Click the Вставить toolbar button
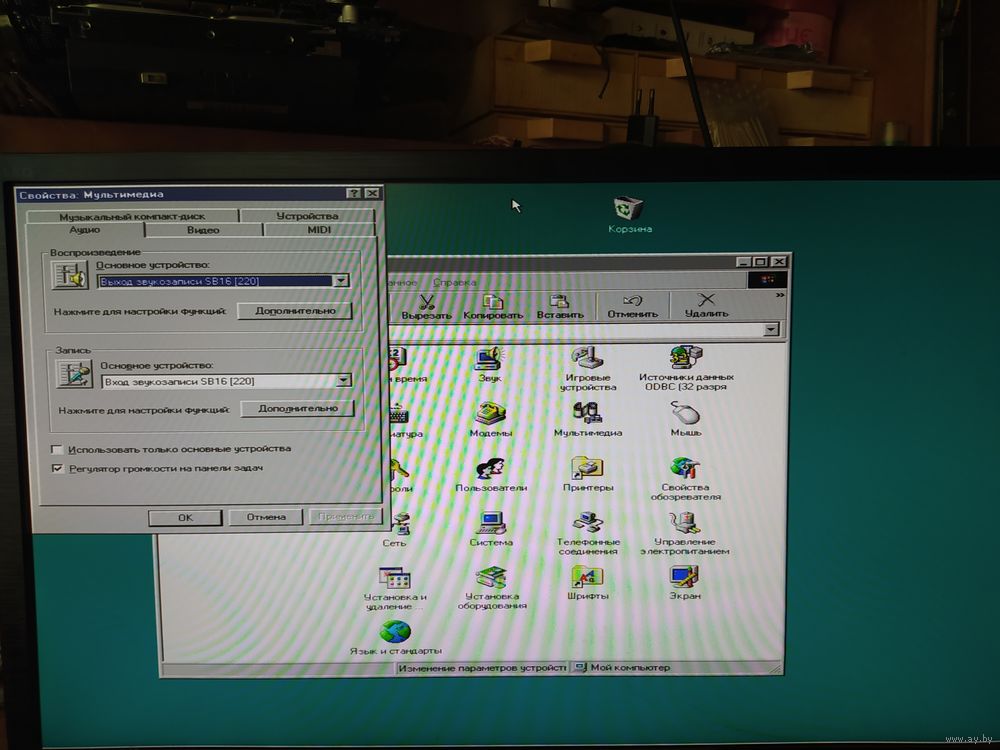This screenshot has height=750, width=1000. (x=560, y=306)
